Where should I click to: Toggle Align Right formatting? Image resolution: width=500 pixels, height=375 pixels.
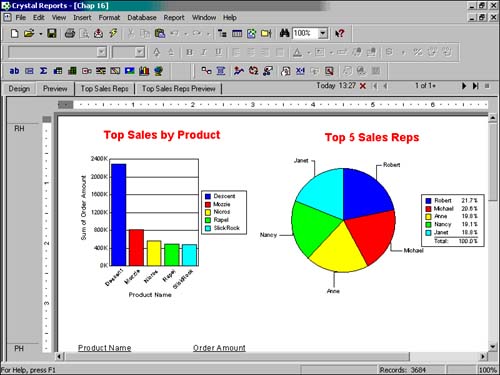point(265,52)
